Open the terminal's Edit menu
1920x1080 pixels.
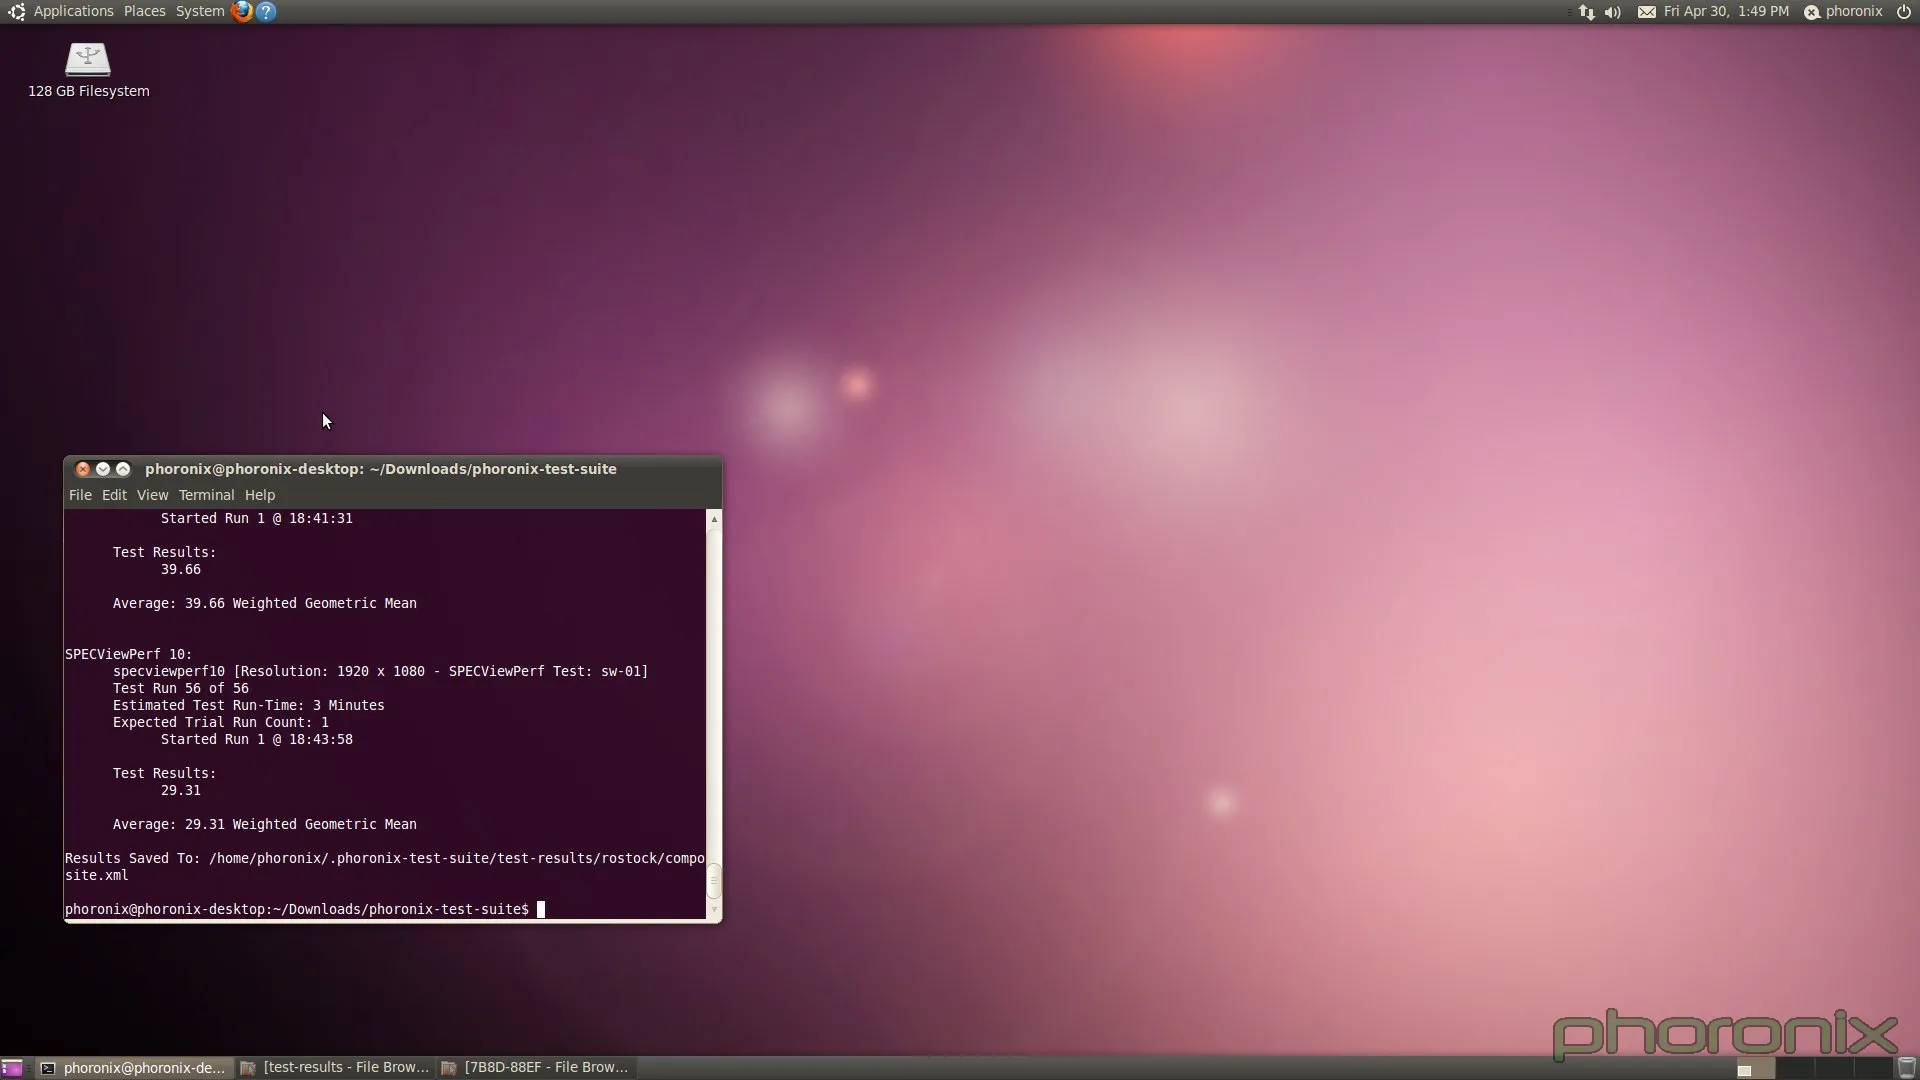pyautogui.click(x=114, y=495)
